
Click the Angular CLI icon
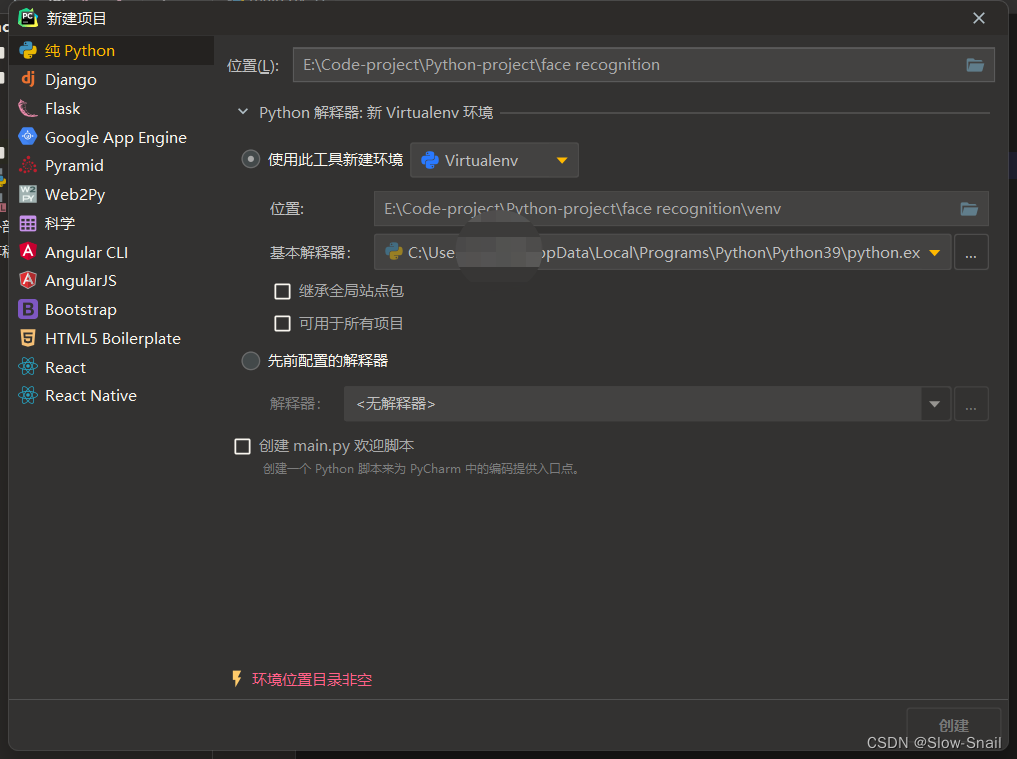pos(28,252)
